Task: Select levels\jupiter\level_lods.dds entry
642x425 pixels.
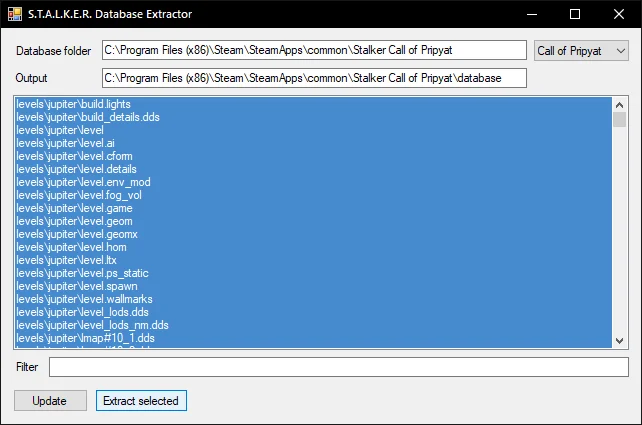Action: click(x=313, y=312)
